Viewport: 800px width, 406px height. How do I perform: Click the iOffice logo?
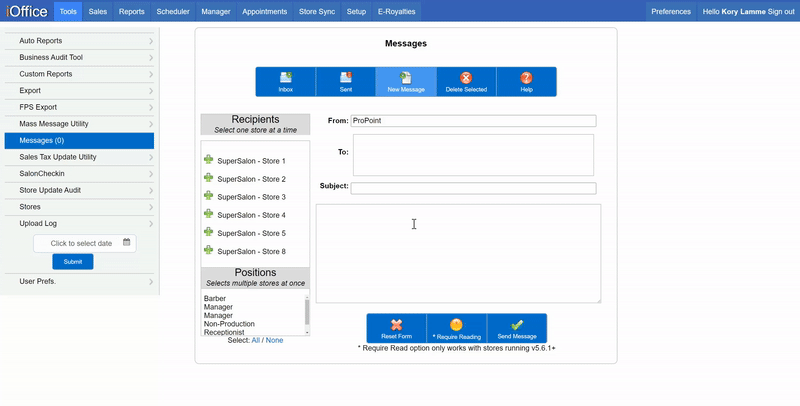click(27, 11)
